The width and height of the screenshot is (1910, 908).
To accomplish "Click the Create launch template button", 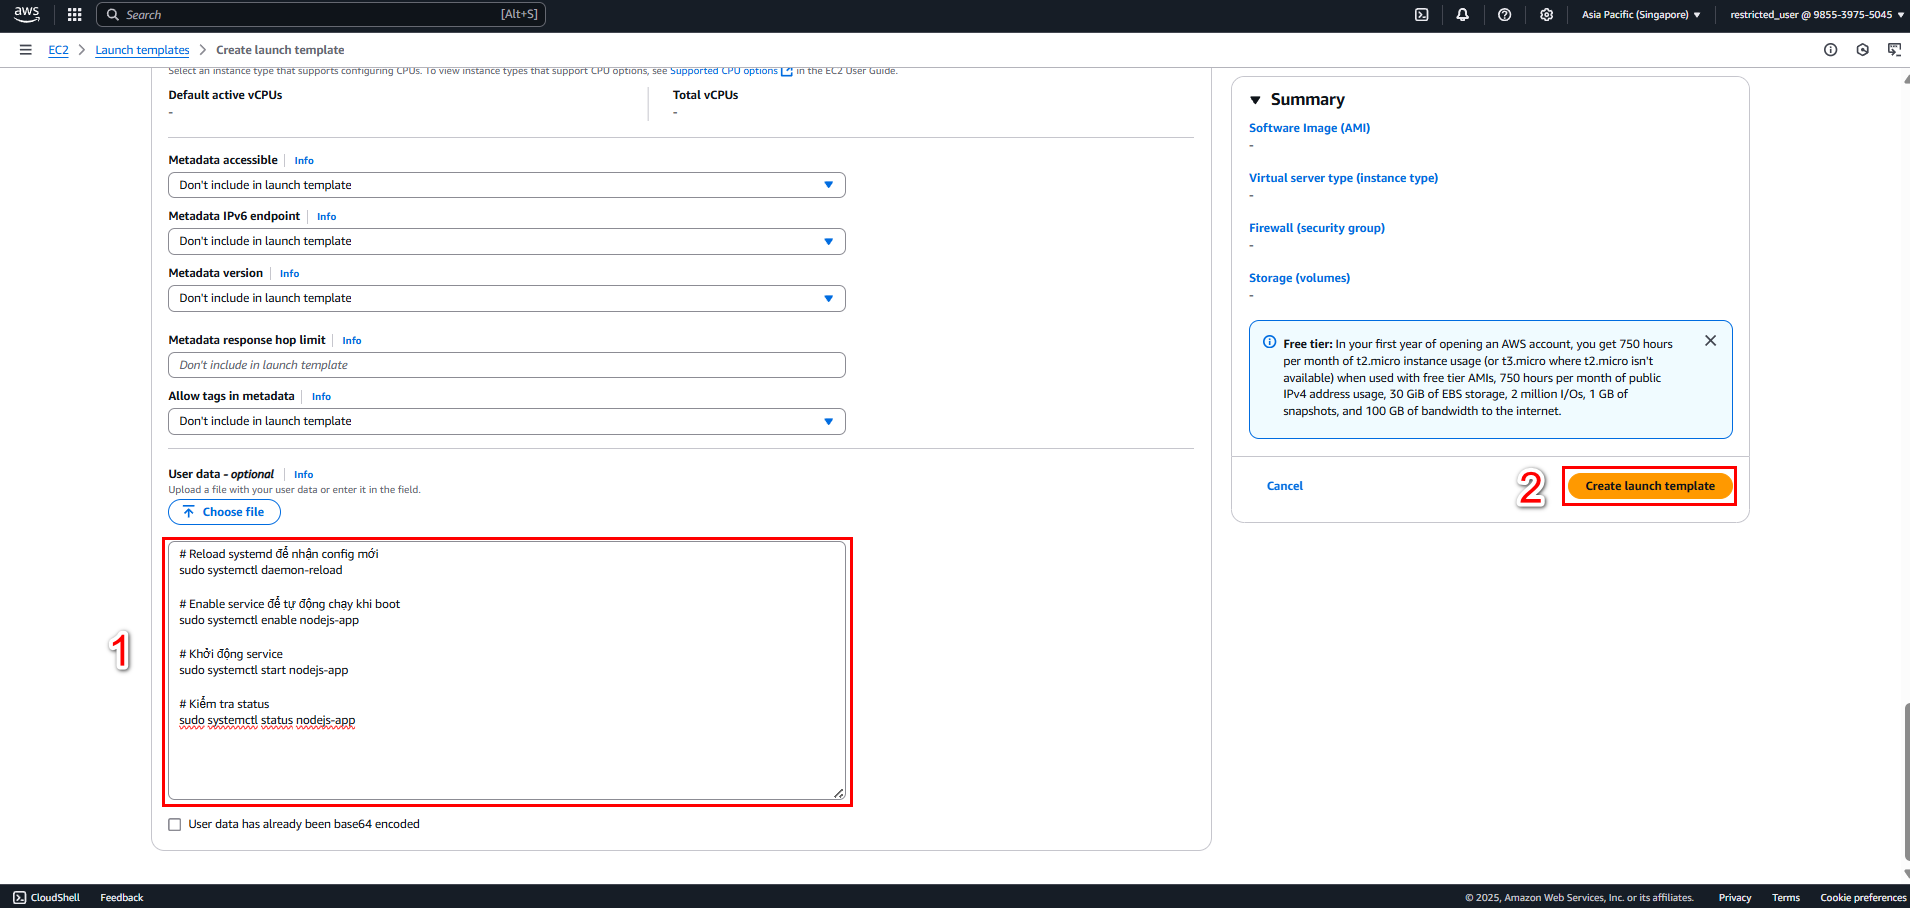I will [x=1650, y=486].
